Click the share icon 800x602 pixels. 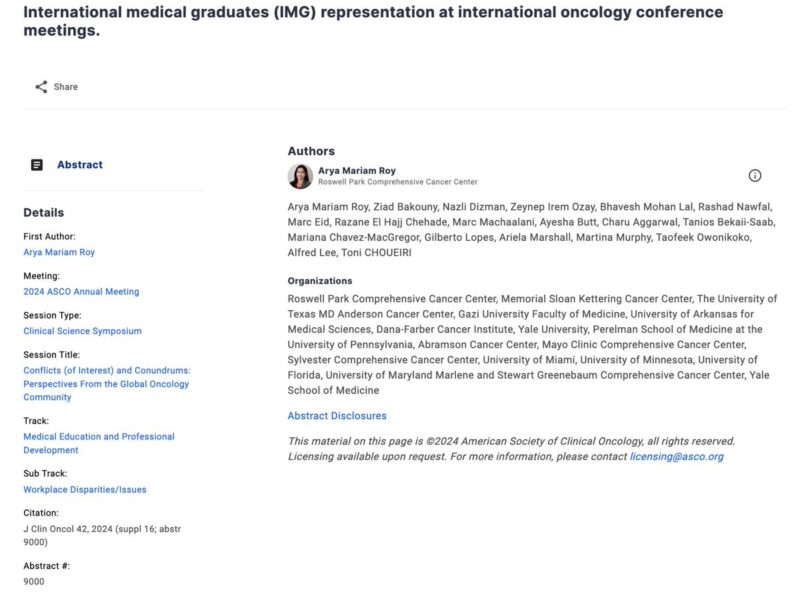(x=41, y=87)
